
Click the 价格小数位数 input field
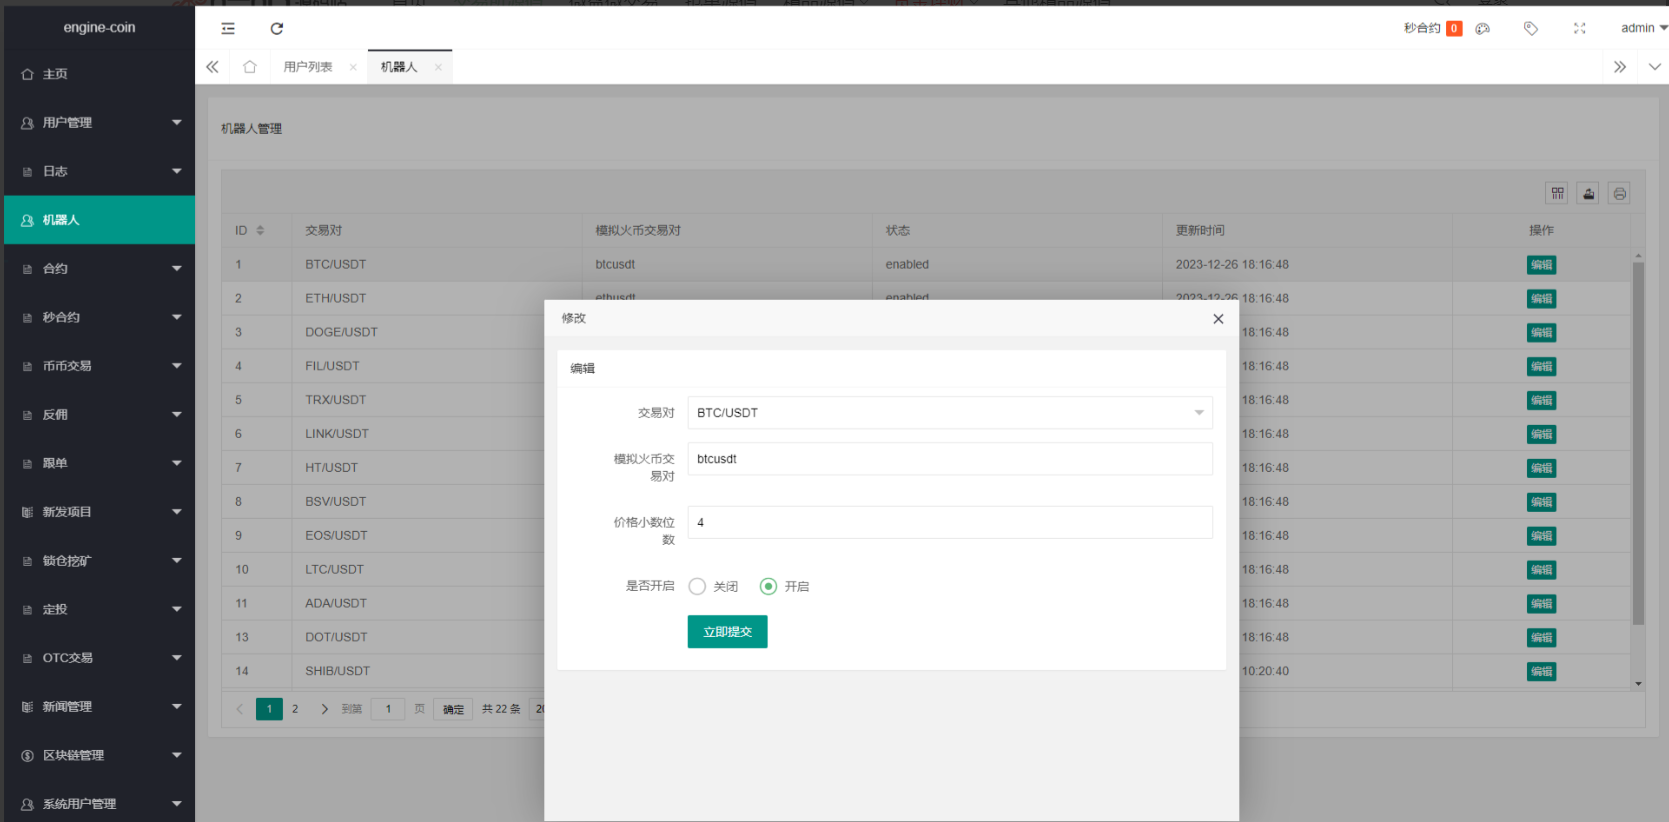coord(949,522)
